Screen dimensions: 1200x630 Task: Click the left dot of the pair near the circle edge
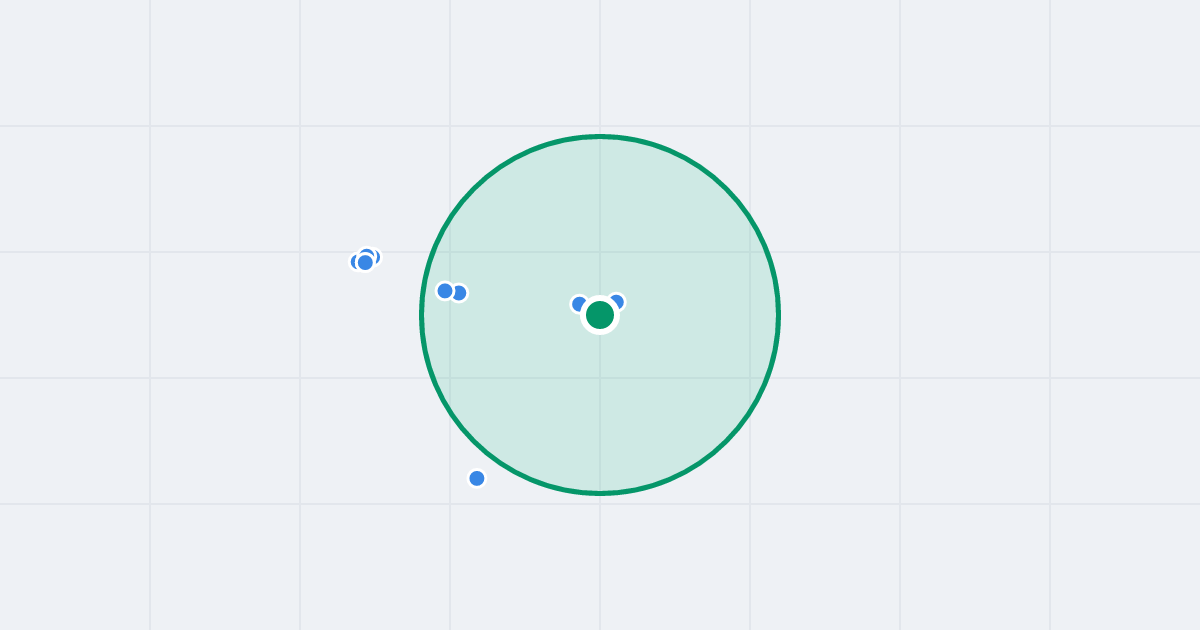tap(445, 291)
